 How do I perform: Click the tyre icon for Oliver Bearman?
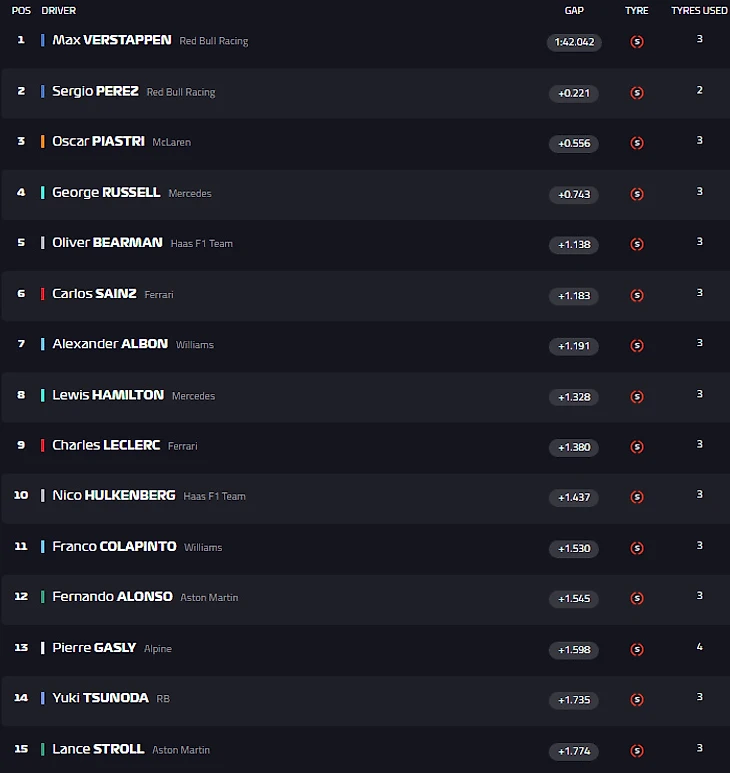tap(637, 244)
